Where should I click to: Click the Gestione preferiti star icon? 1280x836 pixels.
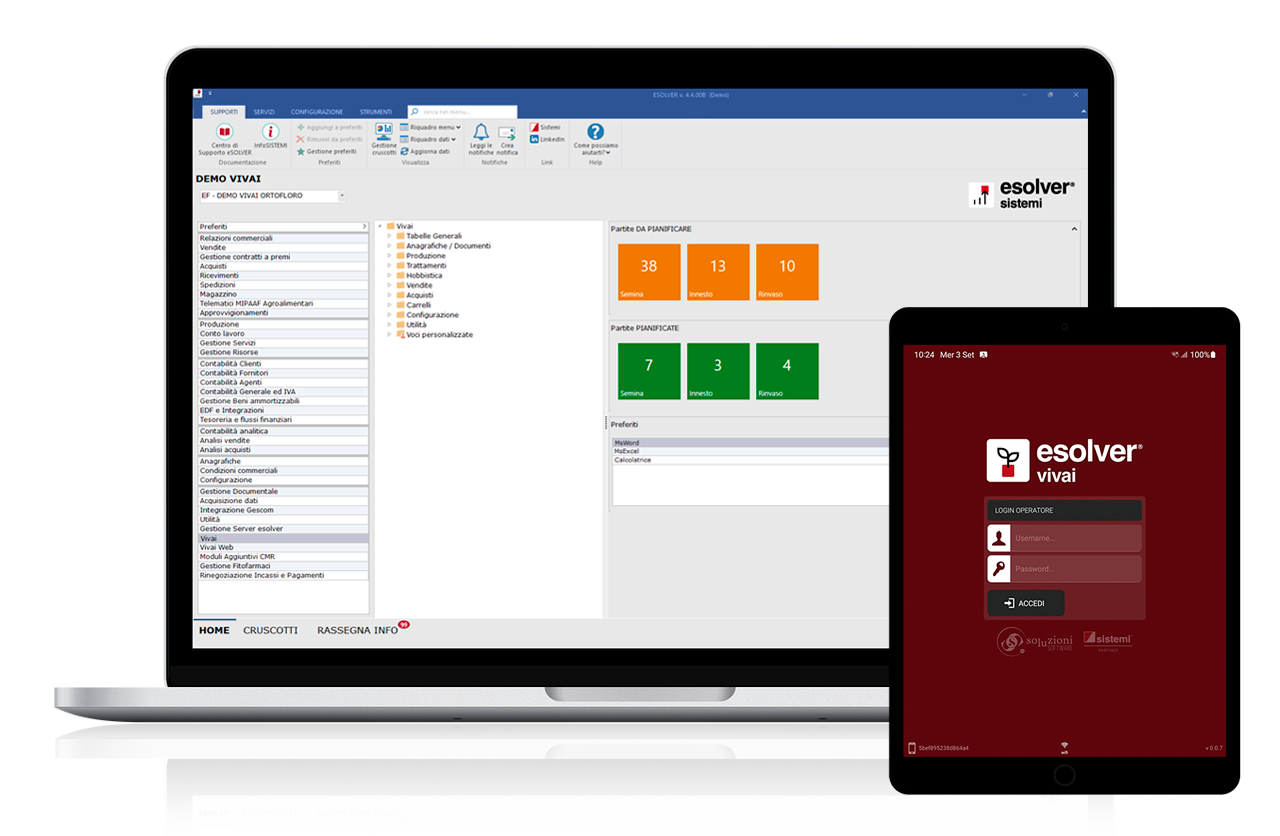(301, 151)
